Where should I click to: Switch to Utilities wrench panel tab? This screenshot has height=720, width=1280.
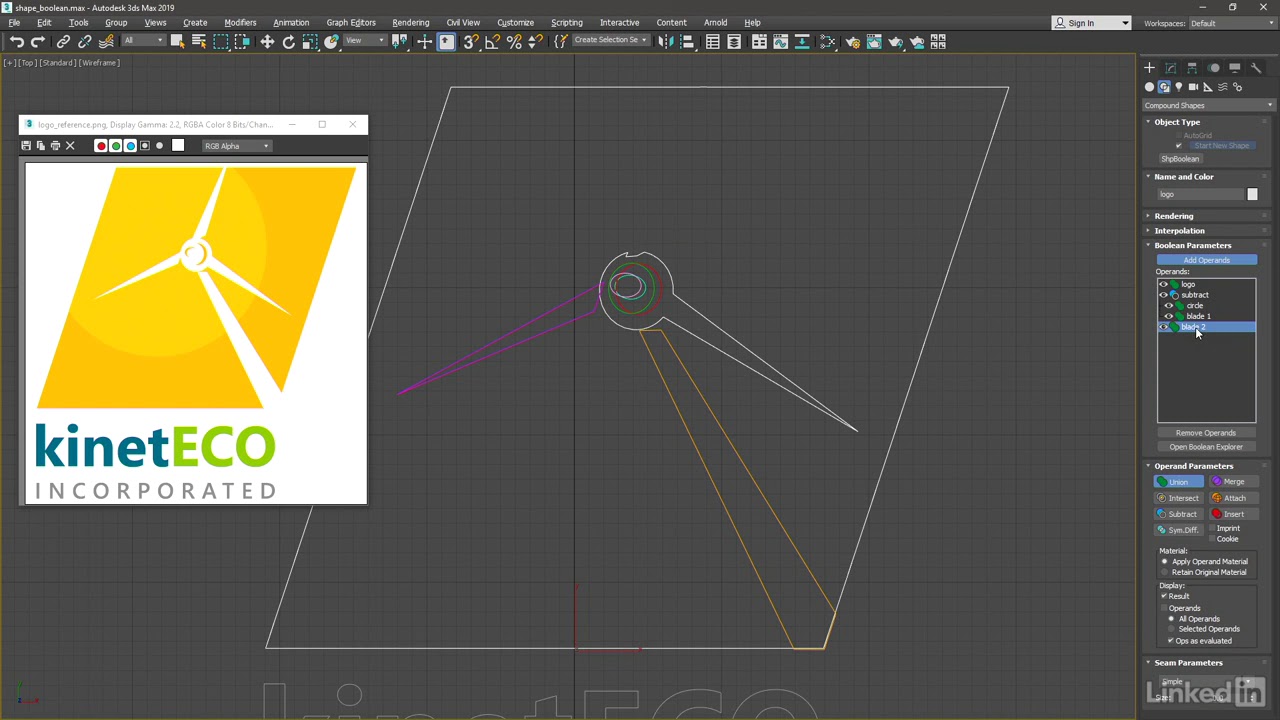click(1256, 68)
